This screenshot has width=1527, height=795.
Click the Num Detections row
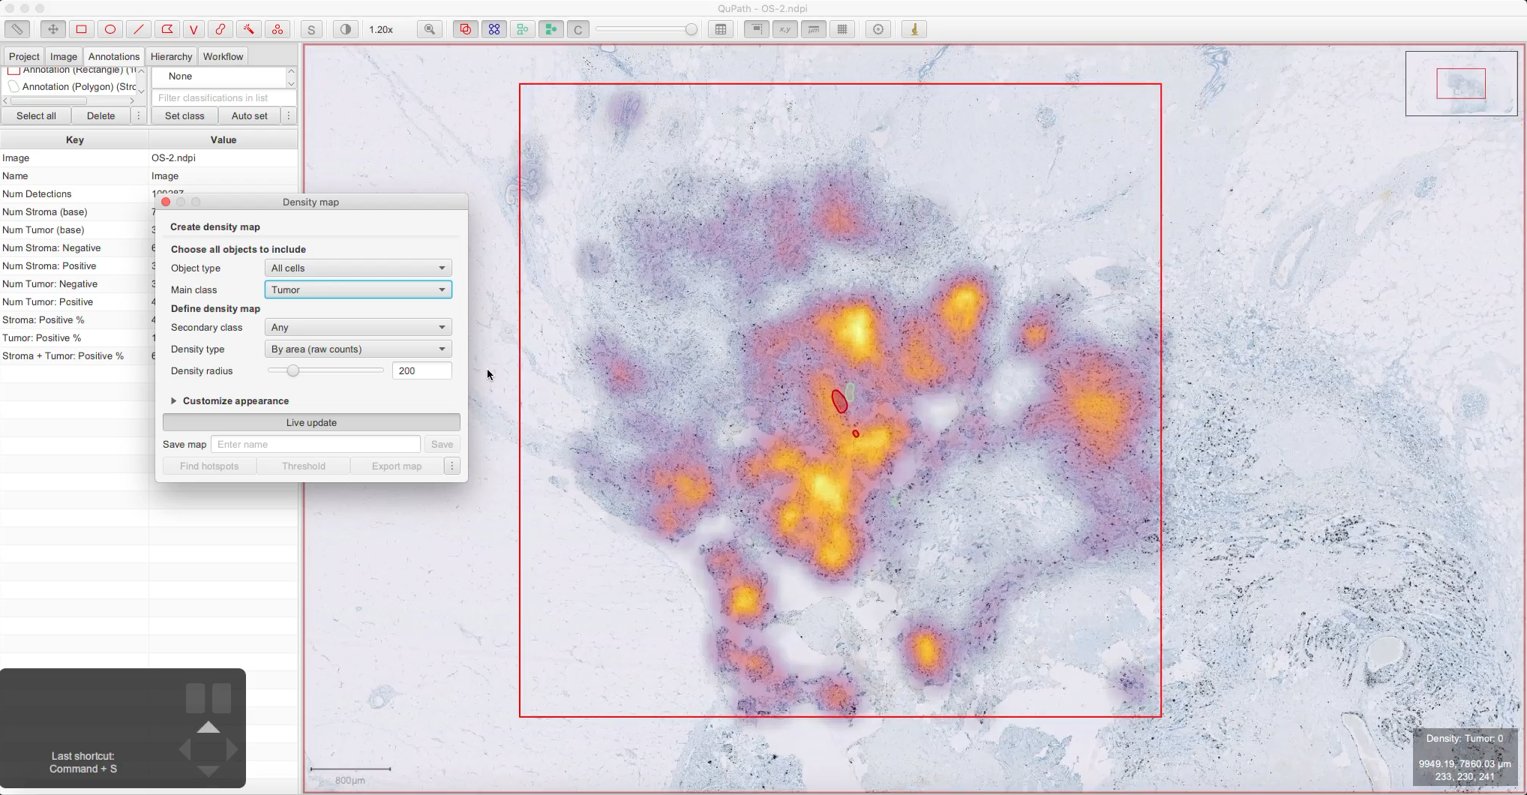point(149,194)
